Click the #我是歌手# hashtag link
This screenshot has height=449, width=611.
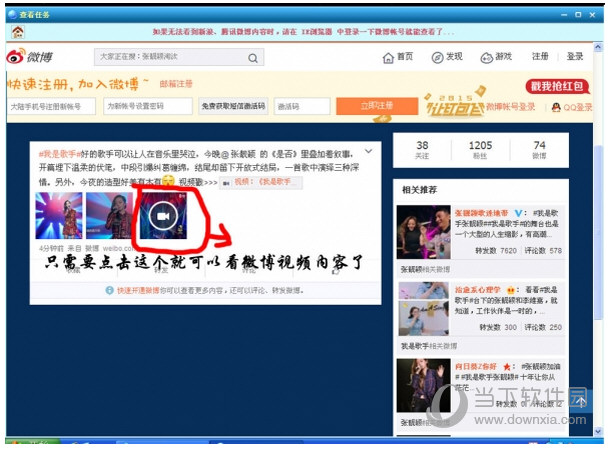60,154
